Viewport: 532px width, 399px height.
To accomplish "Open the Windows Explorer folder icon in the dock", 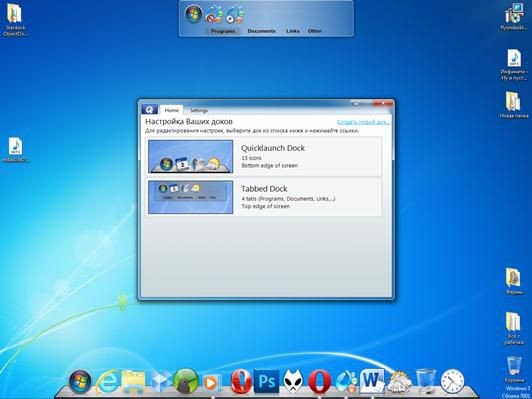I will [x=133, y=382].
